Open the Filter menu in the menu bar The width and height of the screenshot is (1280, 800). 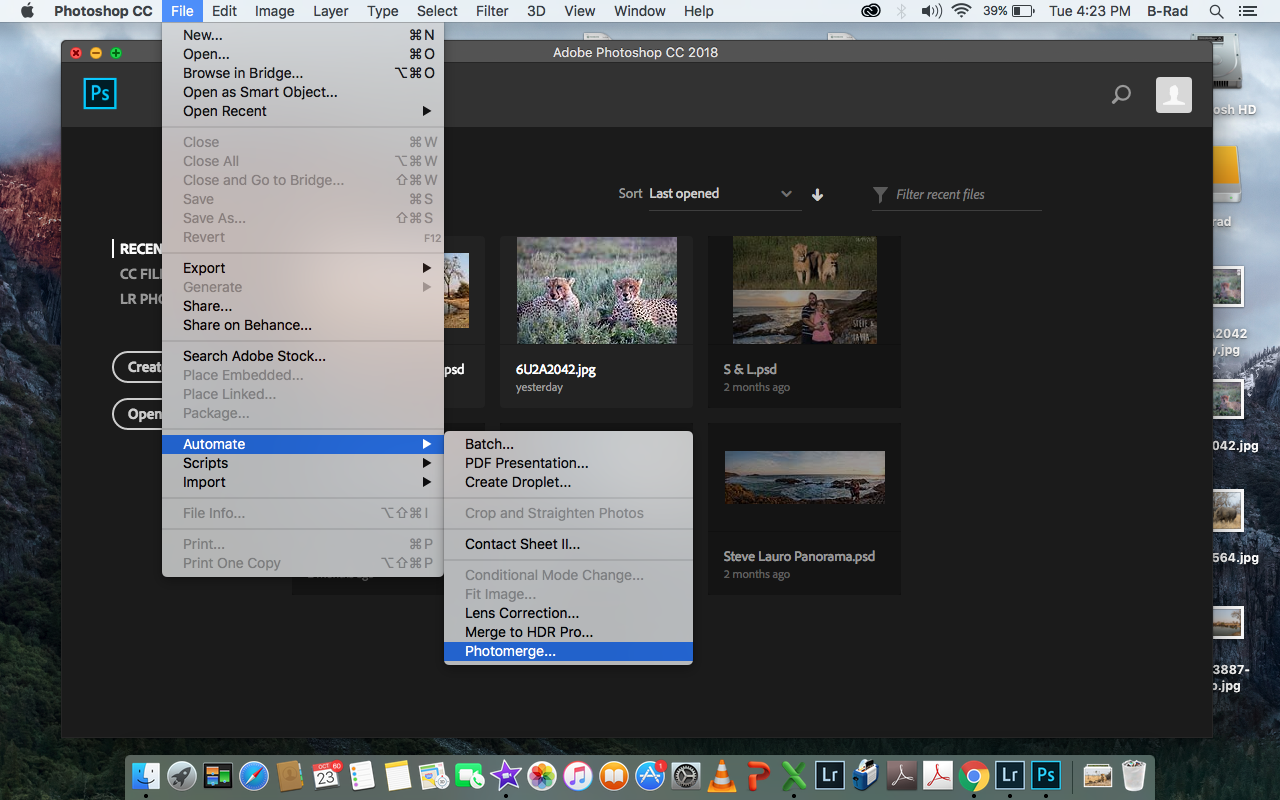click(491, 11)
